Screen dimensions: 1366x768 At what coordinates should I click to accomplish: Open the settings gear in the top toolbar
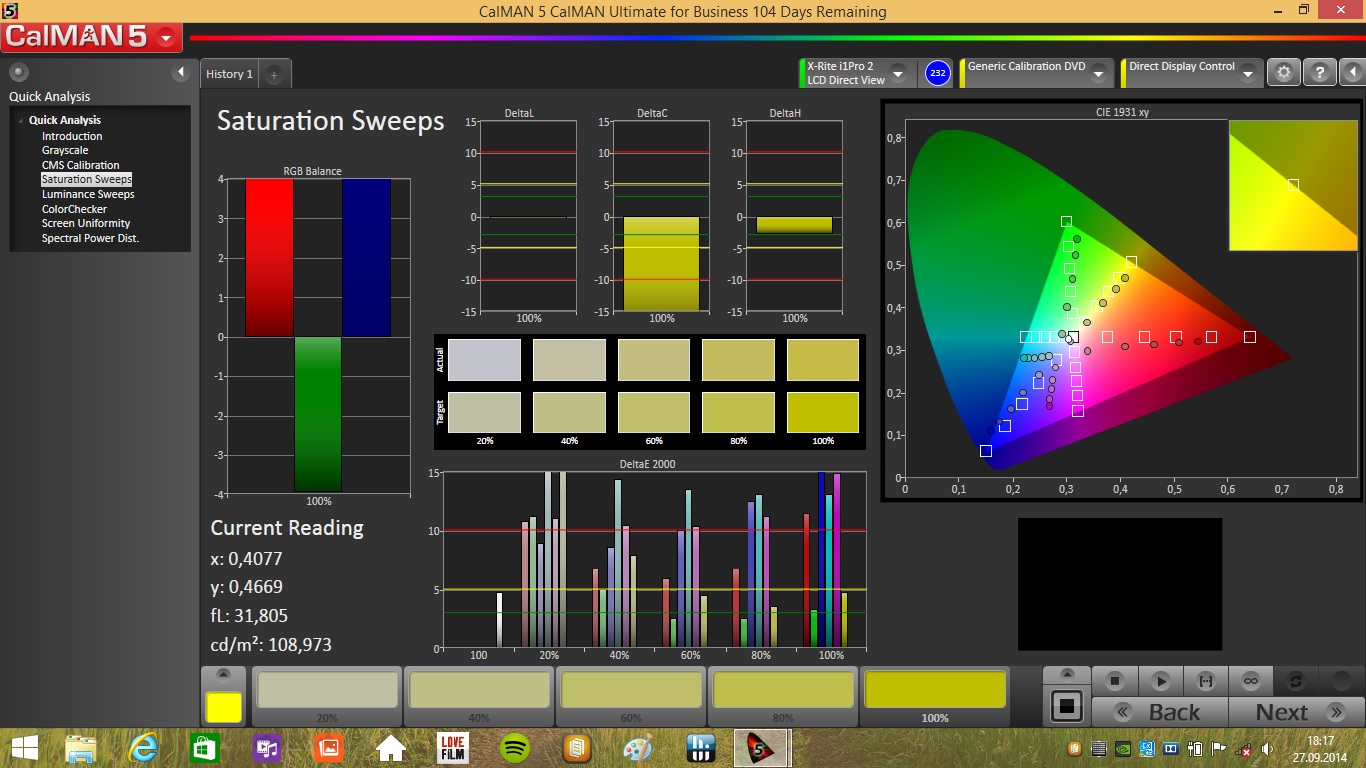pyautogui.click(x=1284, y=73)
